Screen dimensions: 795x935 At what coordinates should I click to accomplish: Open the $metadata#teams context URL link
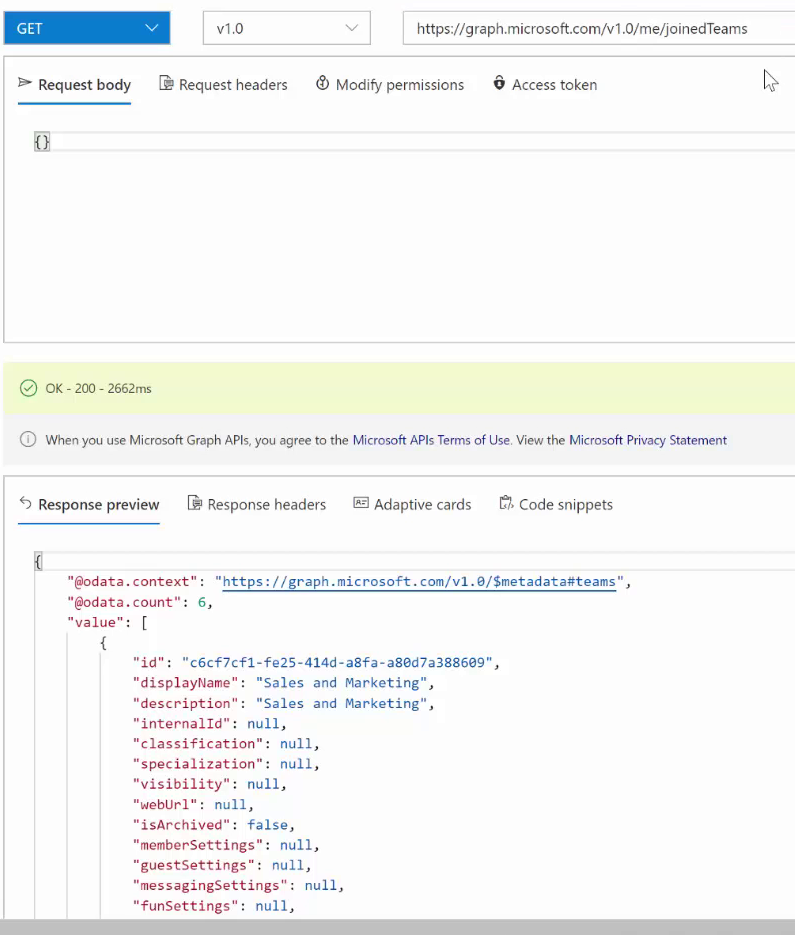pyautogui.click(x=419, y=581)
